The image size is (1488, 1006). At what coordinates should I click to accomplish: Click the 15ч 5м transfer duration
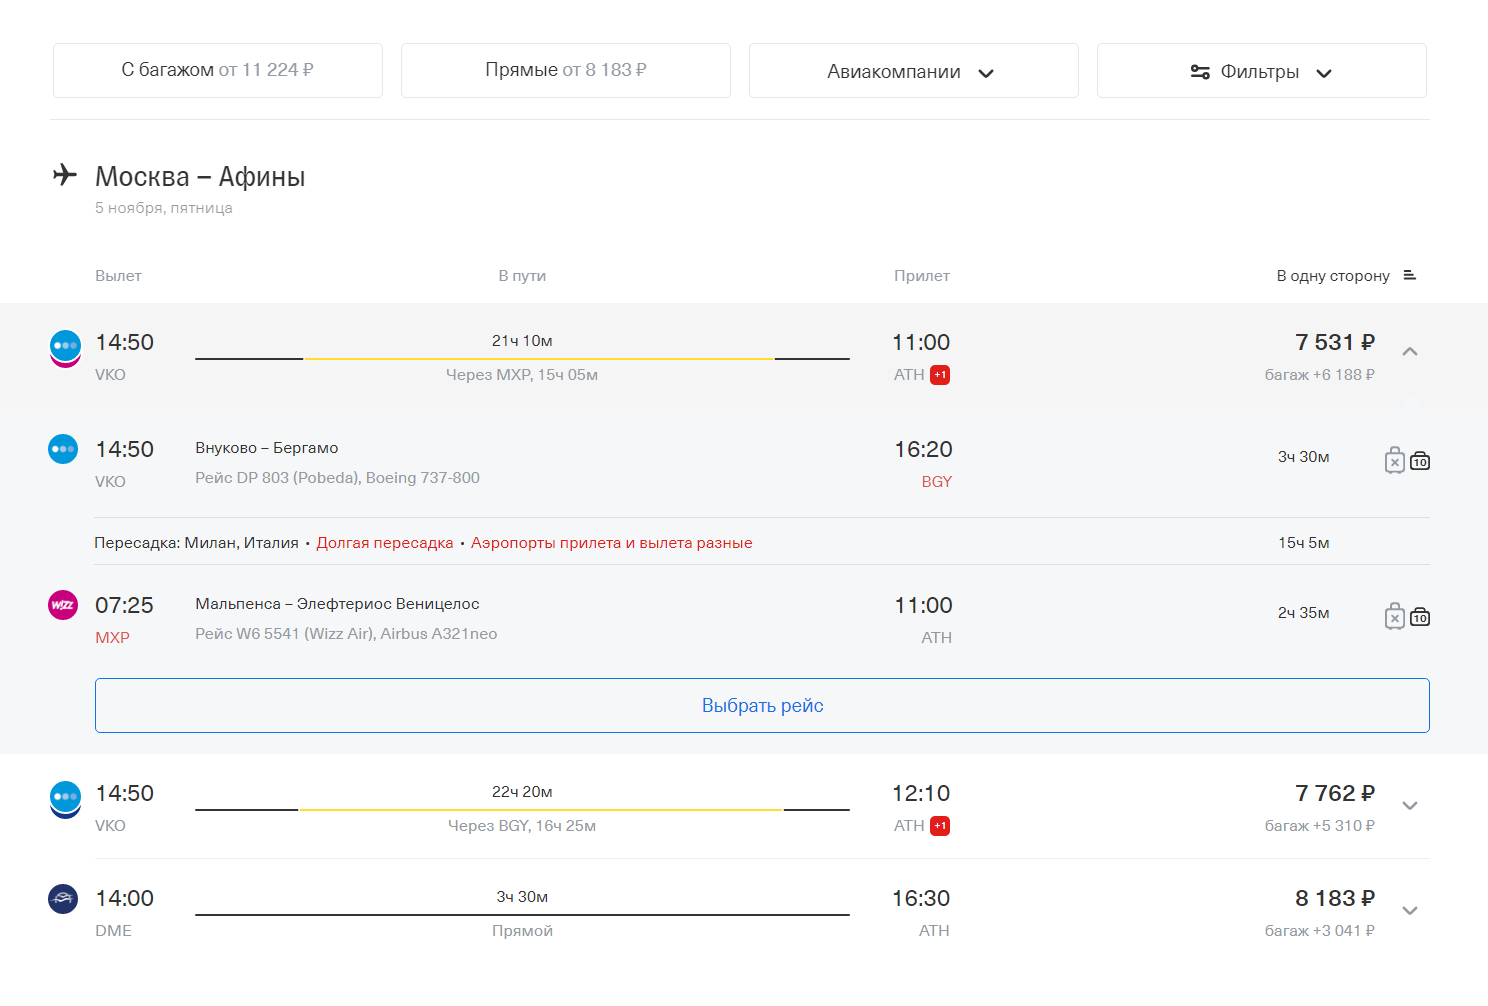[x=1304, y=543]
